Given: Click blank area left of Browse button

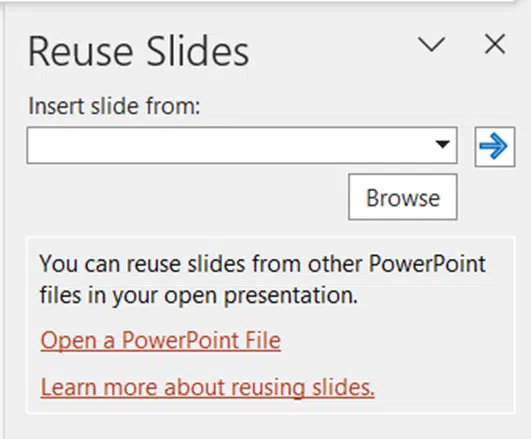Looking at the screenshot, I should 186,197.
